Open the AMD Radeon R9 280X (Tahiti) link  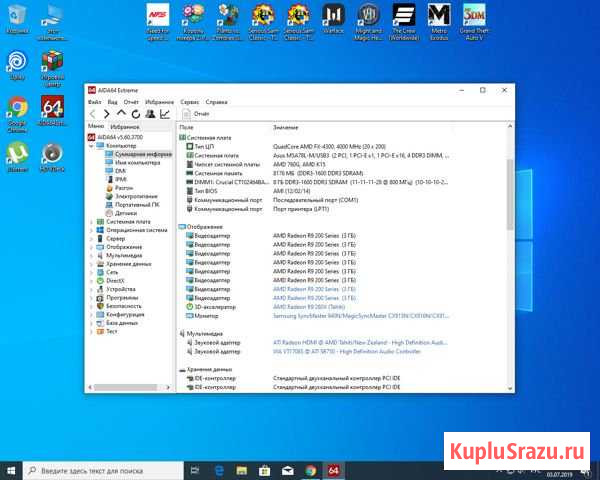point(309,307)
